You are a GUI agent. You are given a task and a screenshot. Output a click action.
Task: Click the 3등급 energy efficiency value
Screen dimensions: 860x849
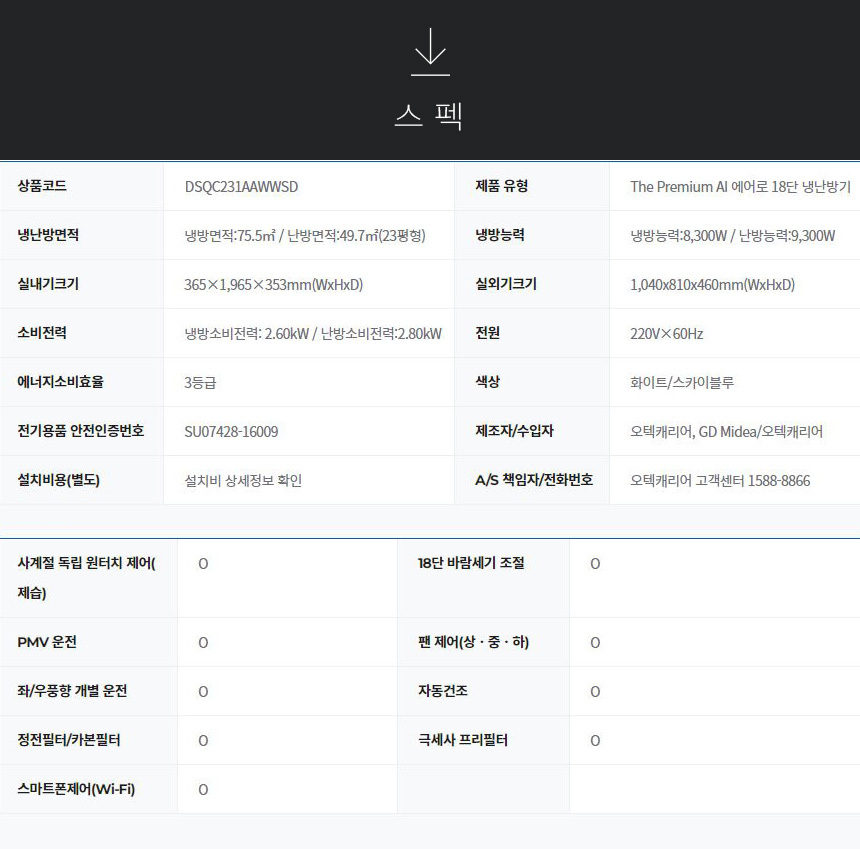coord(200,383)
